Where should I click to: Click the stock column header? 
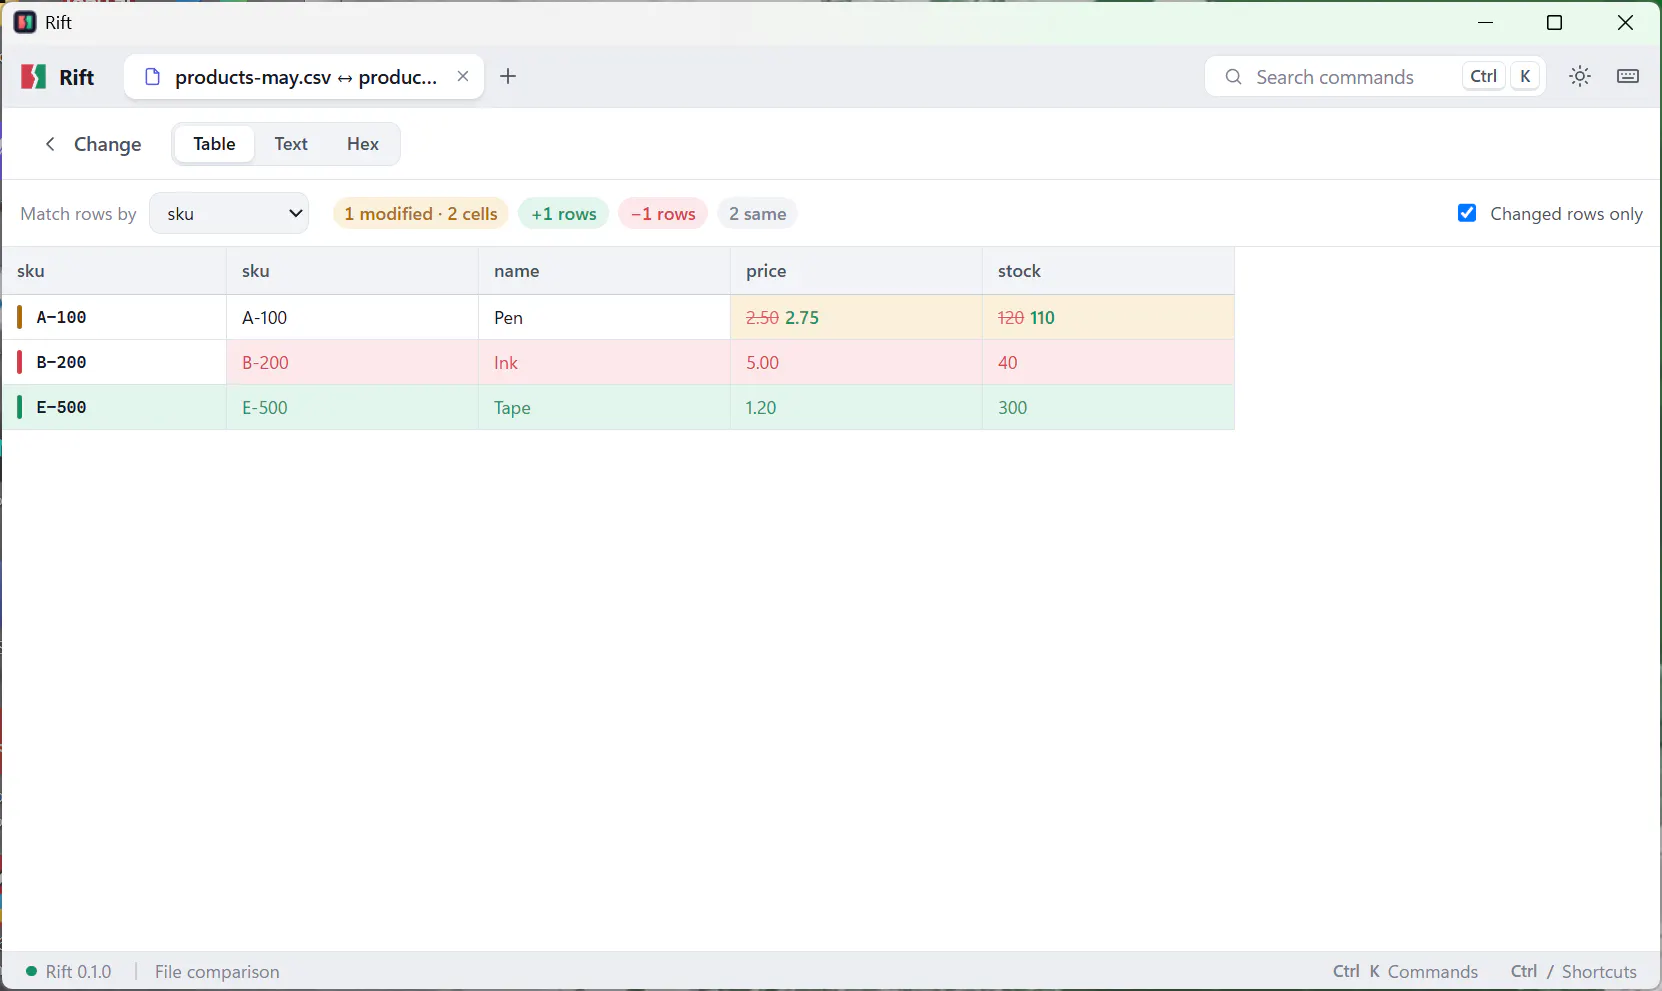point(1108,271)
